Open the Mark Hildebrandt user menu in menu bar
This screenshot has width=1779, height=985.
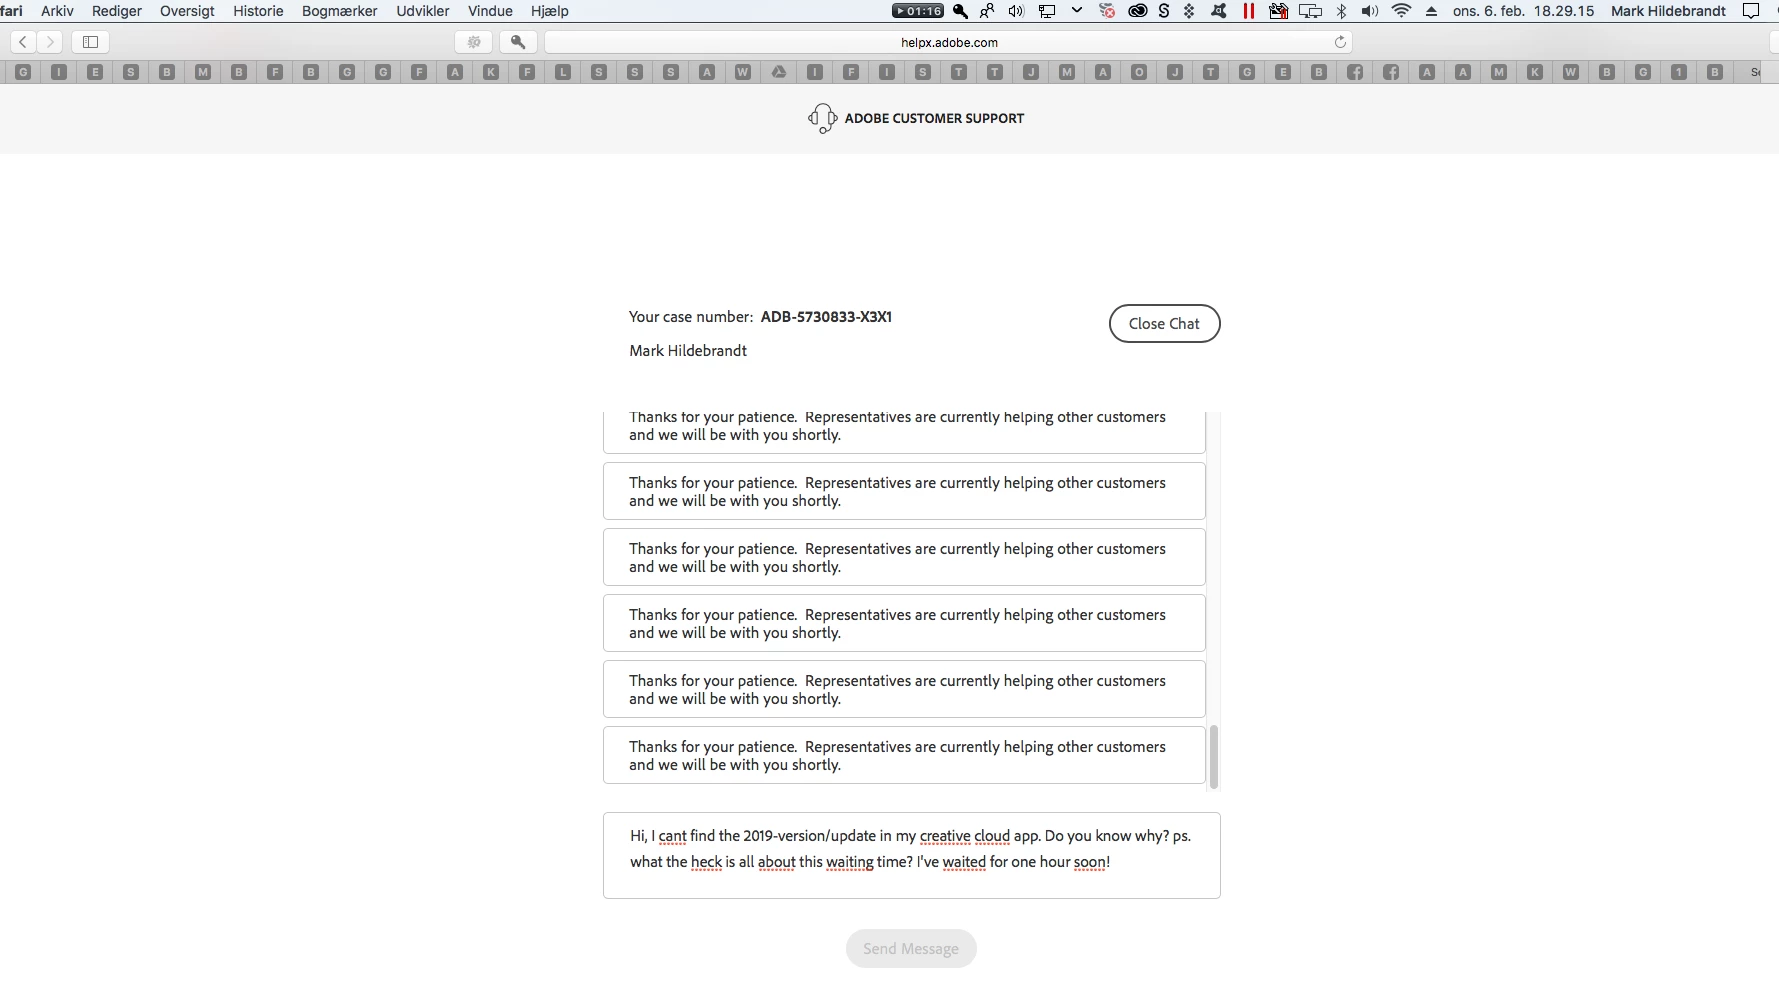[x=1668, y=11]
